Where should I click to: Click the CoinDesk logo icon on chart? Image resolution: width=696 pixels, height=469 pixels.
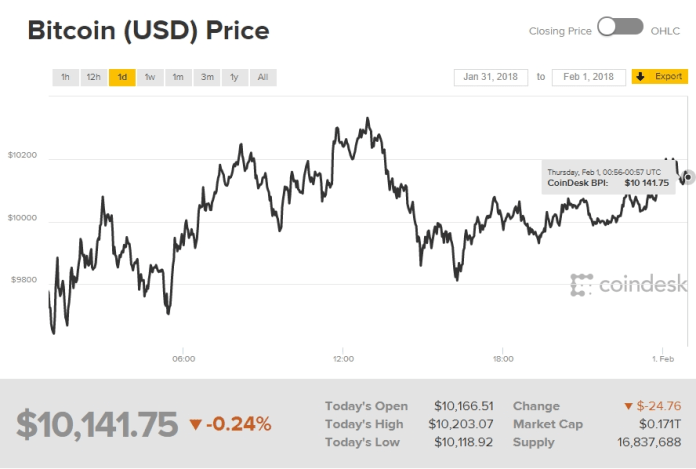(581, 285)
